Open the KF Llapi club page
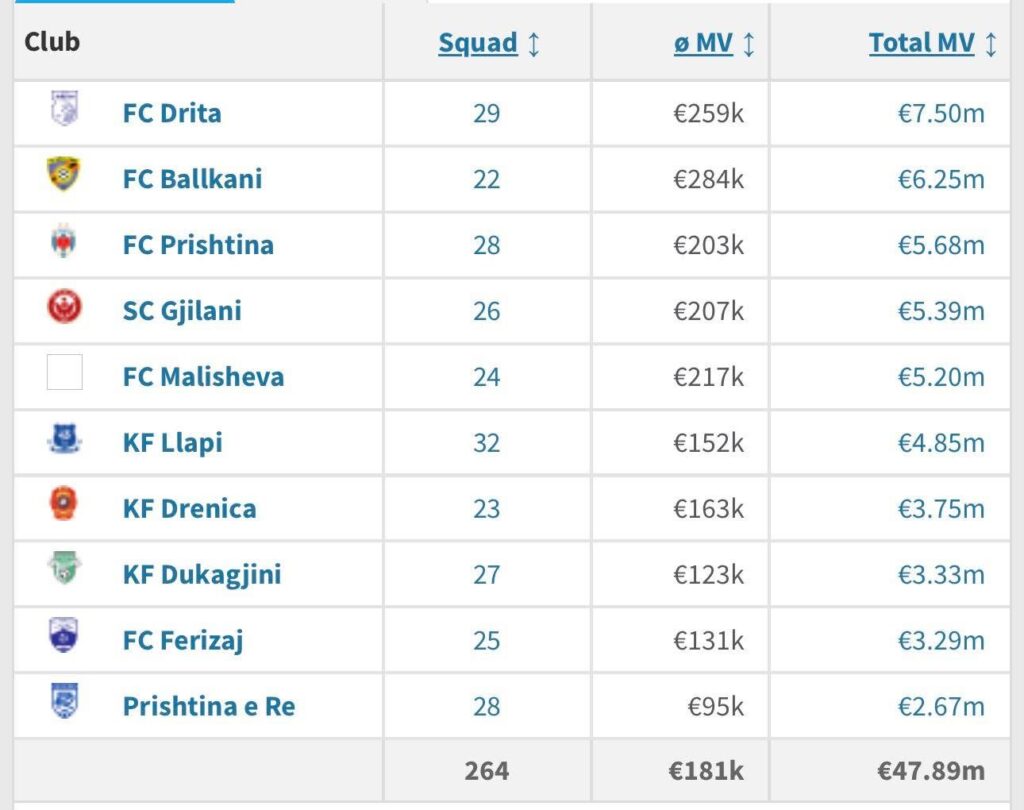This screenshot has width=1024, height=810. (172, 443)
